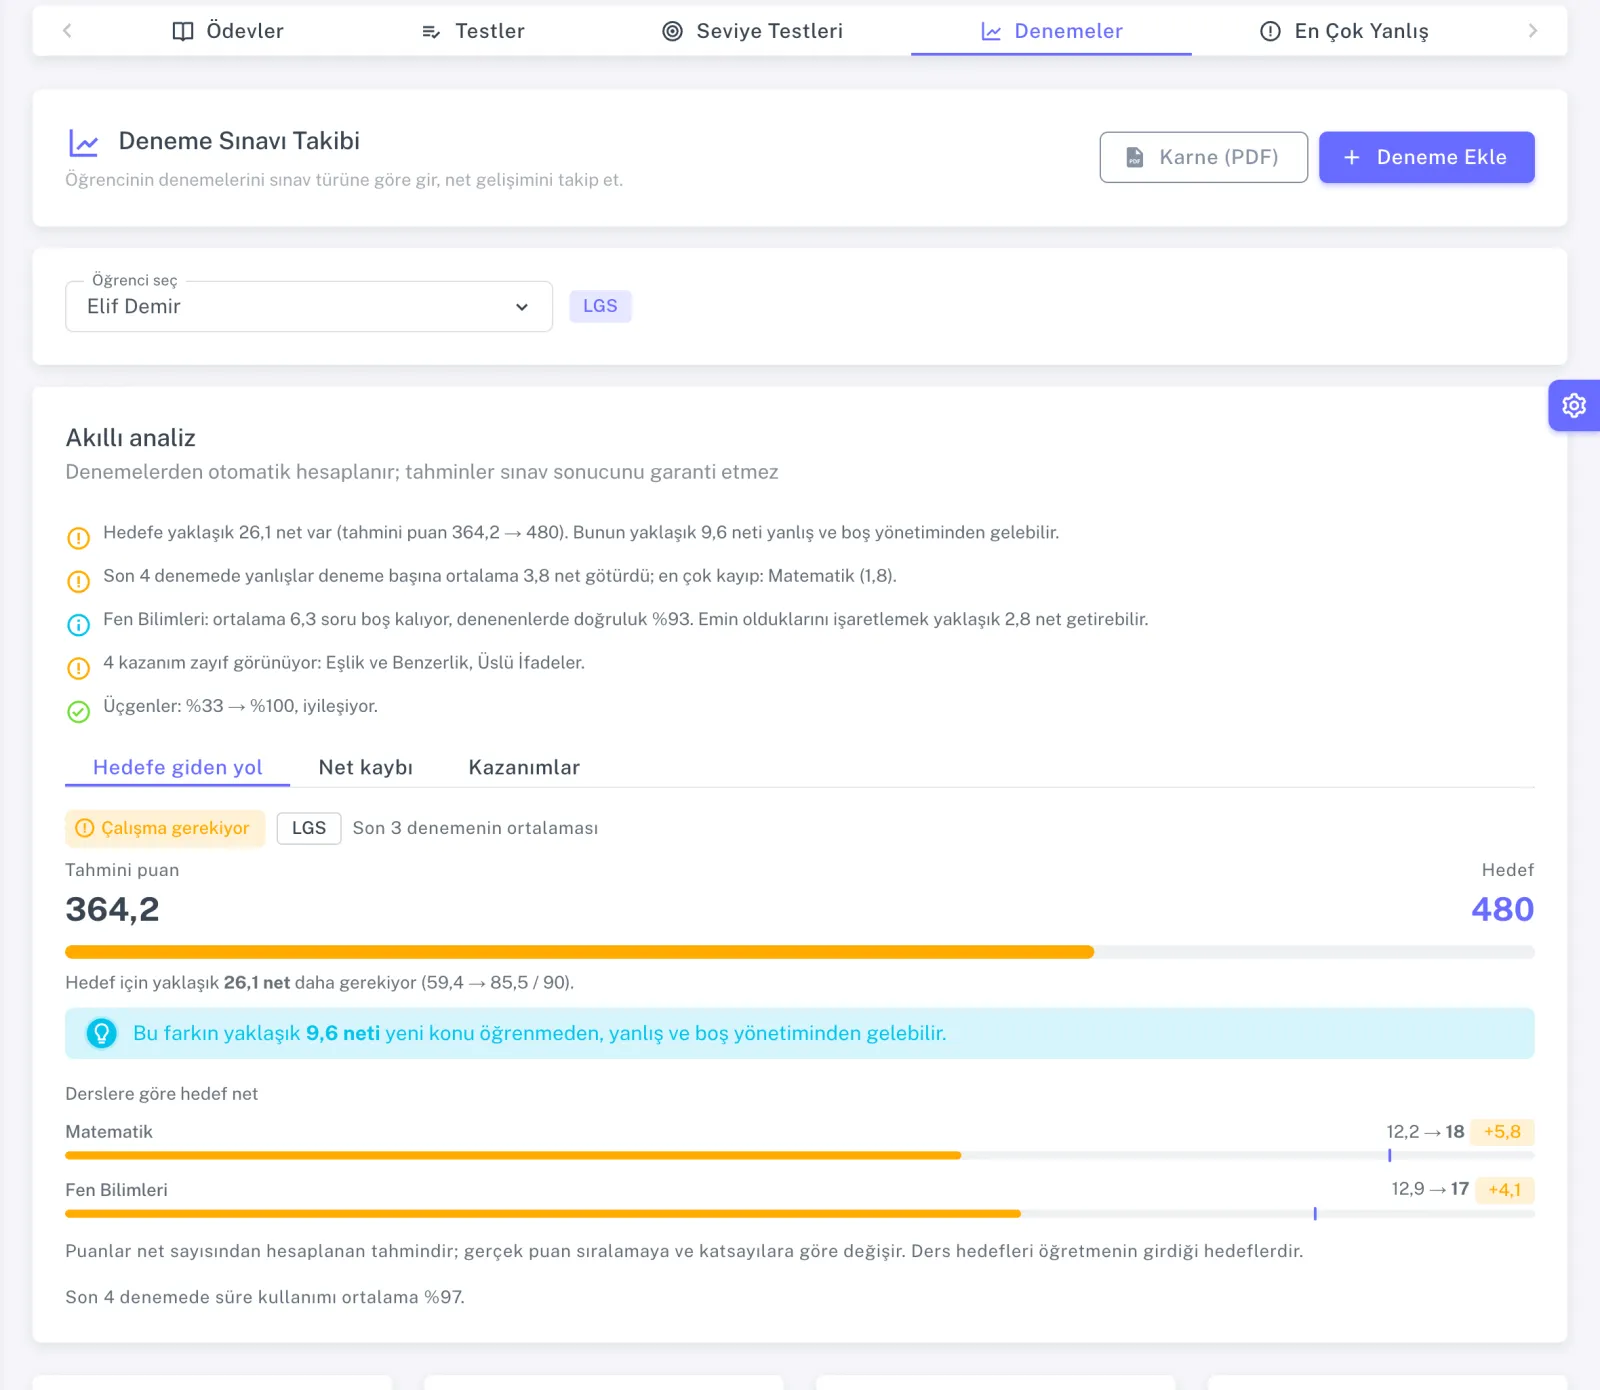The height and width of the screenshot is (1390, 1600).
Task: Click the info icon beside Fen Bilimleri insight
Action: pyautogui.click(x=78, y=625)
